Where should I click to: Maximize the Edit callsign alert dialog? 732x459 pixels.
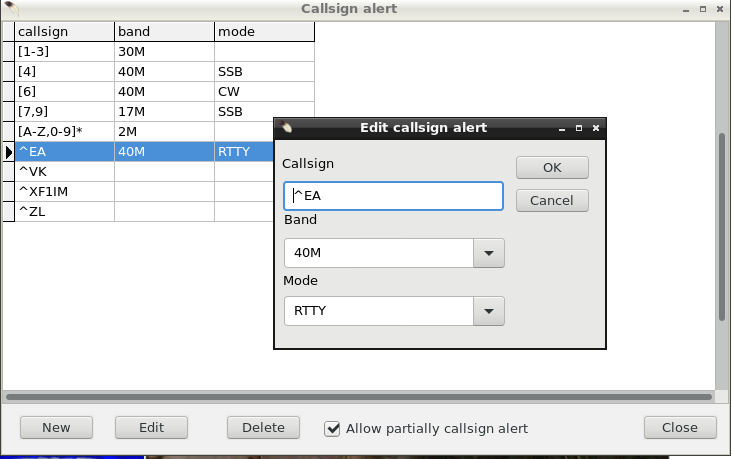pos(579,128)
